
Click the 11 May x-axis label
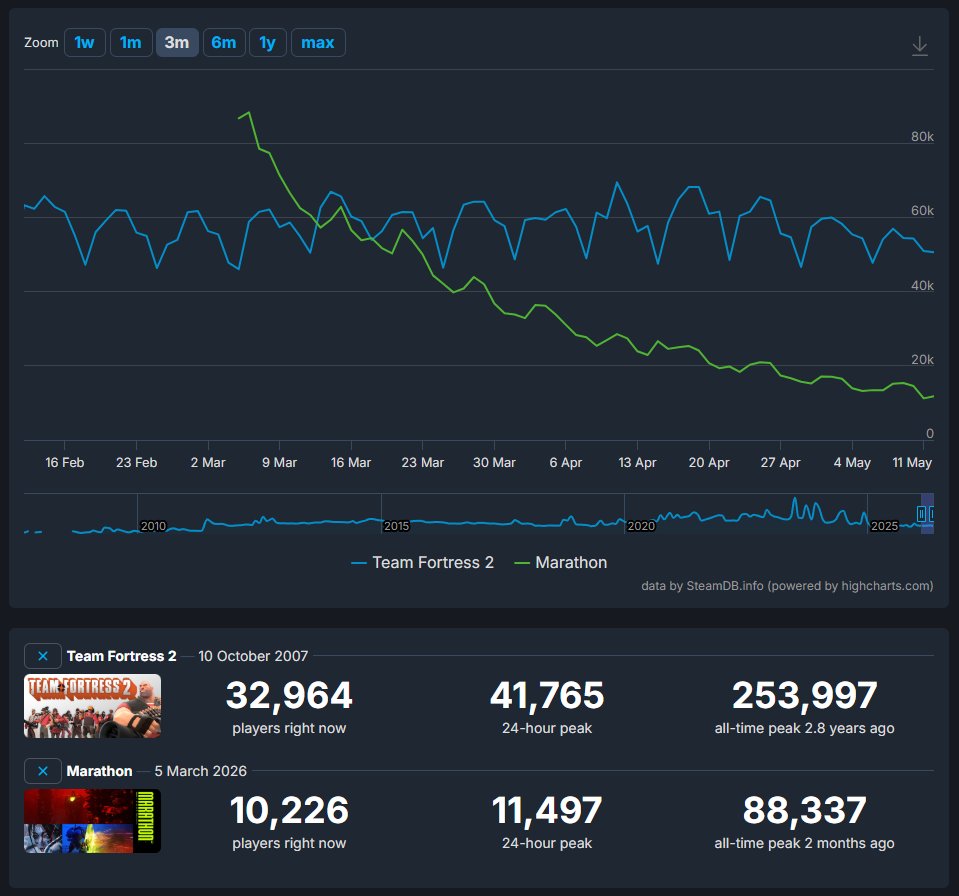click(912, 462)
